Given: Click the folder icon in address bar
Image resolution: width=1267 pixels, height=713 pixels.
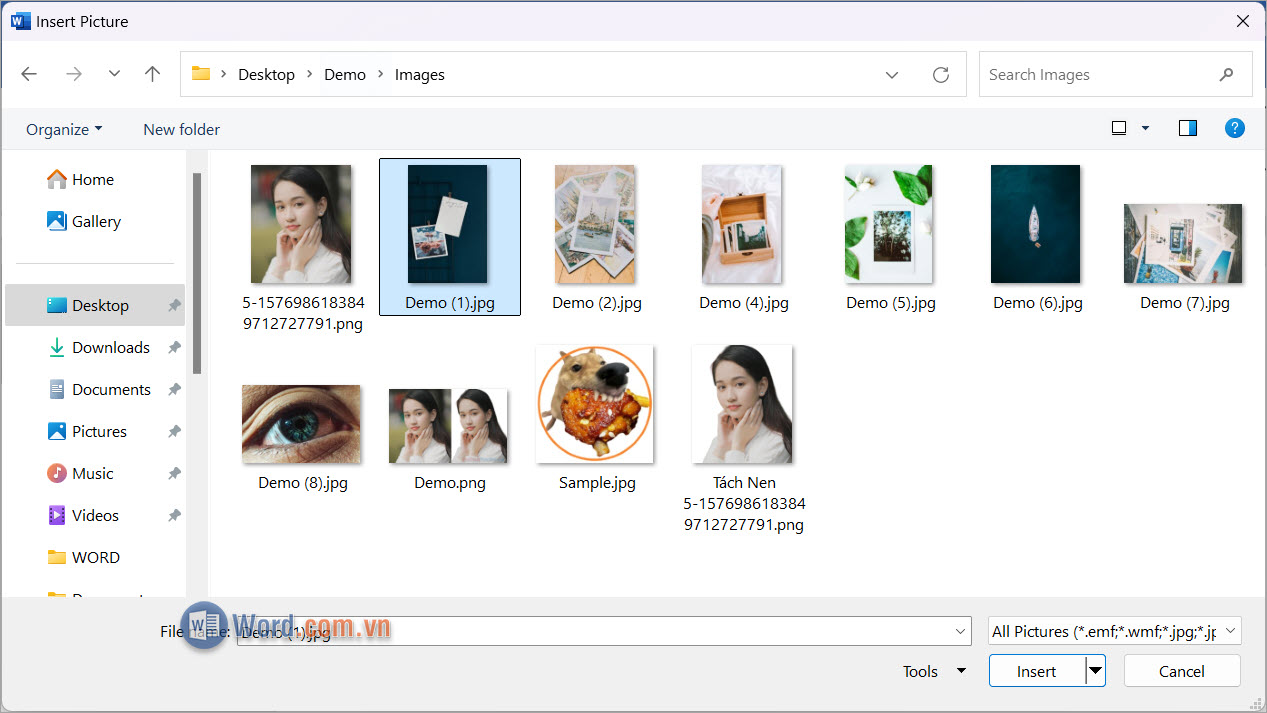Looking at the screenshot, I should pos(201,74).
